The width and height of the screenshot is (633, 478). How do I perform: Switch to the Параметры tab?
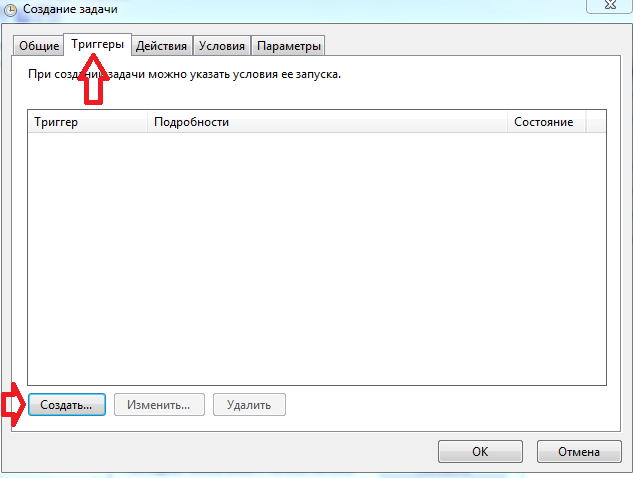click(x=288, y=46)
